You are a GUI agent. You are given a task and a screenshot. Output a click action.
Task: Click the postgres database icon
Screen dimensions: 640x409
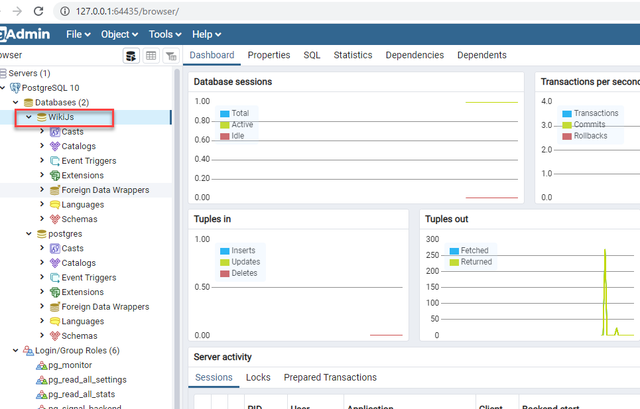[x=42, y=234]
